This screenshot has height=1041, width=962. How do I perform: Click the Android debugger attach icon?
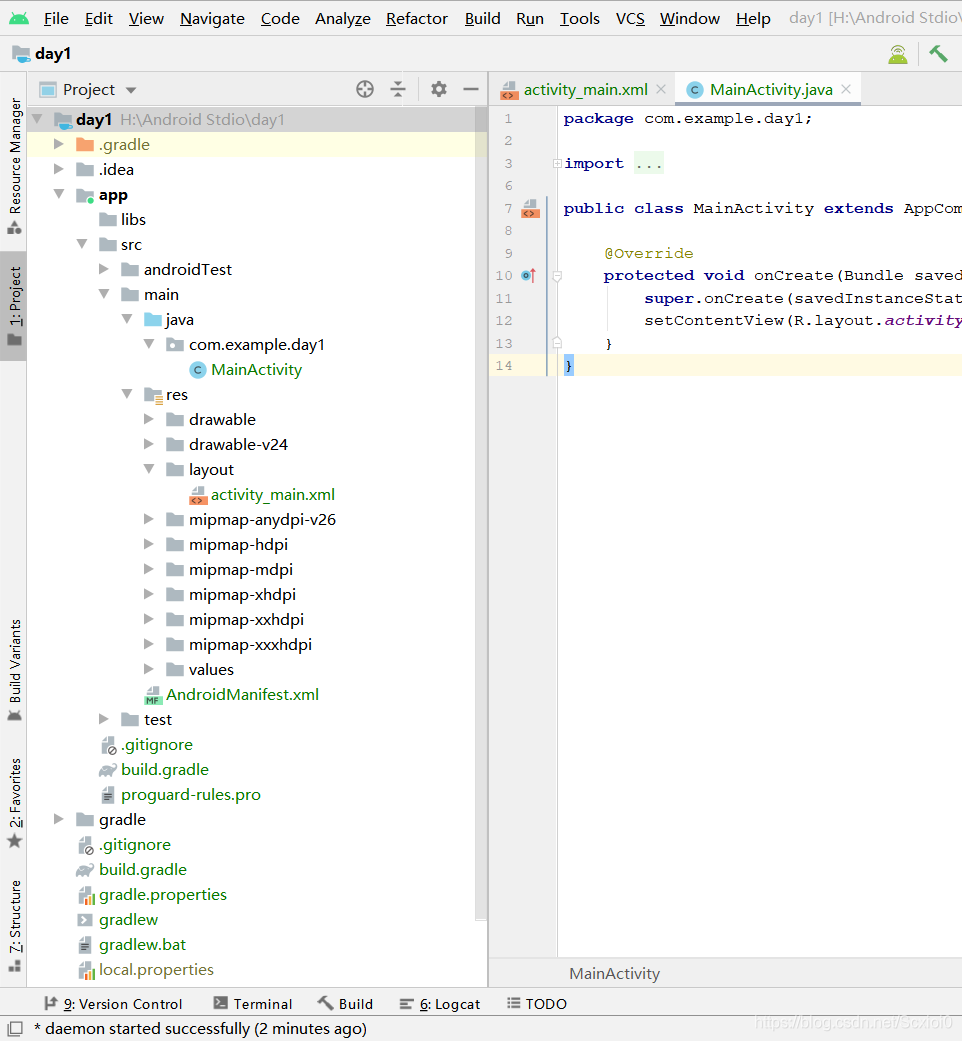click(x=898, y=54)
